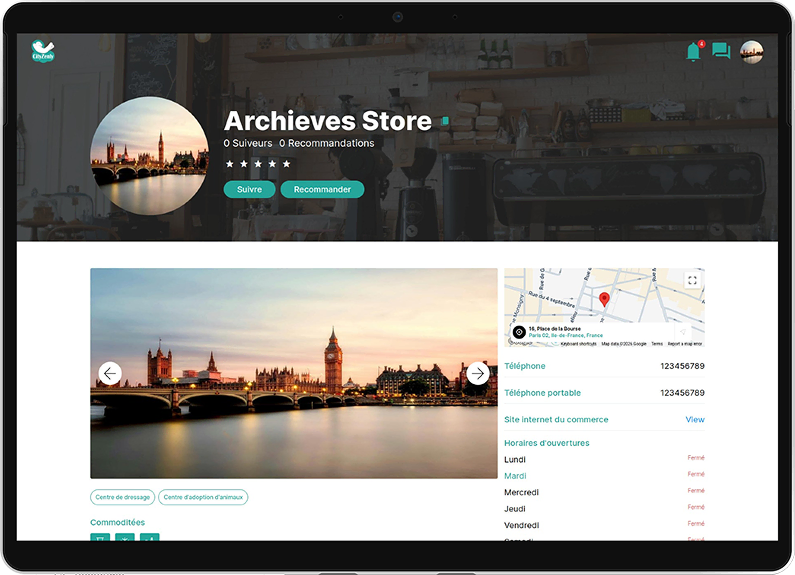
Task: Open the notifications bell
Action: click(x=694, y=51)
